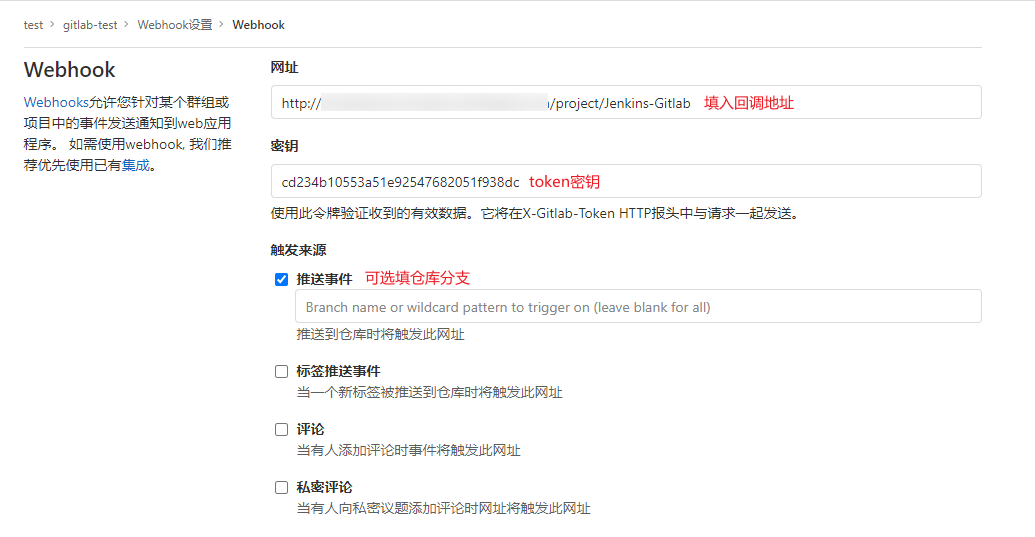Go to gitlab-test breadcrumb
The height and width of the screenshot is (537, 1035).
click(90, 25)
